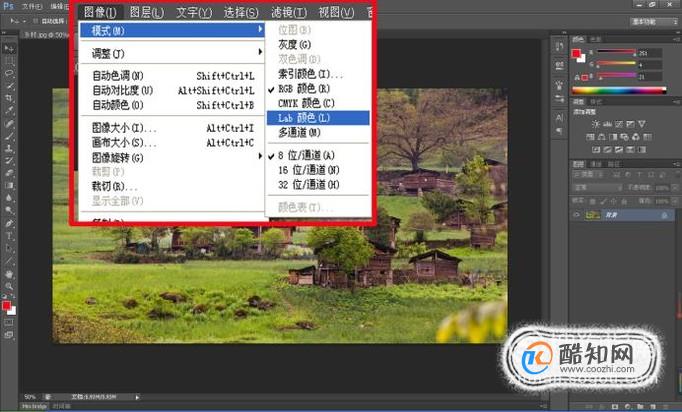Select the Magic Wand tool
Screen dimensions: 682x412
coord(9,86)
